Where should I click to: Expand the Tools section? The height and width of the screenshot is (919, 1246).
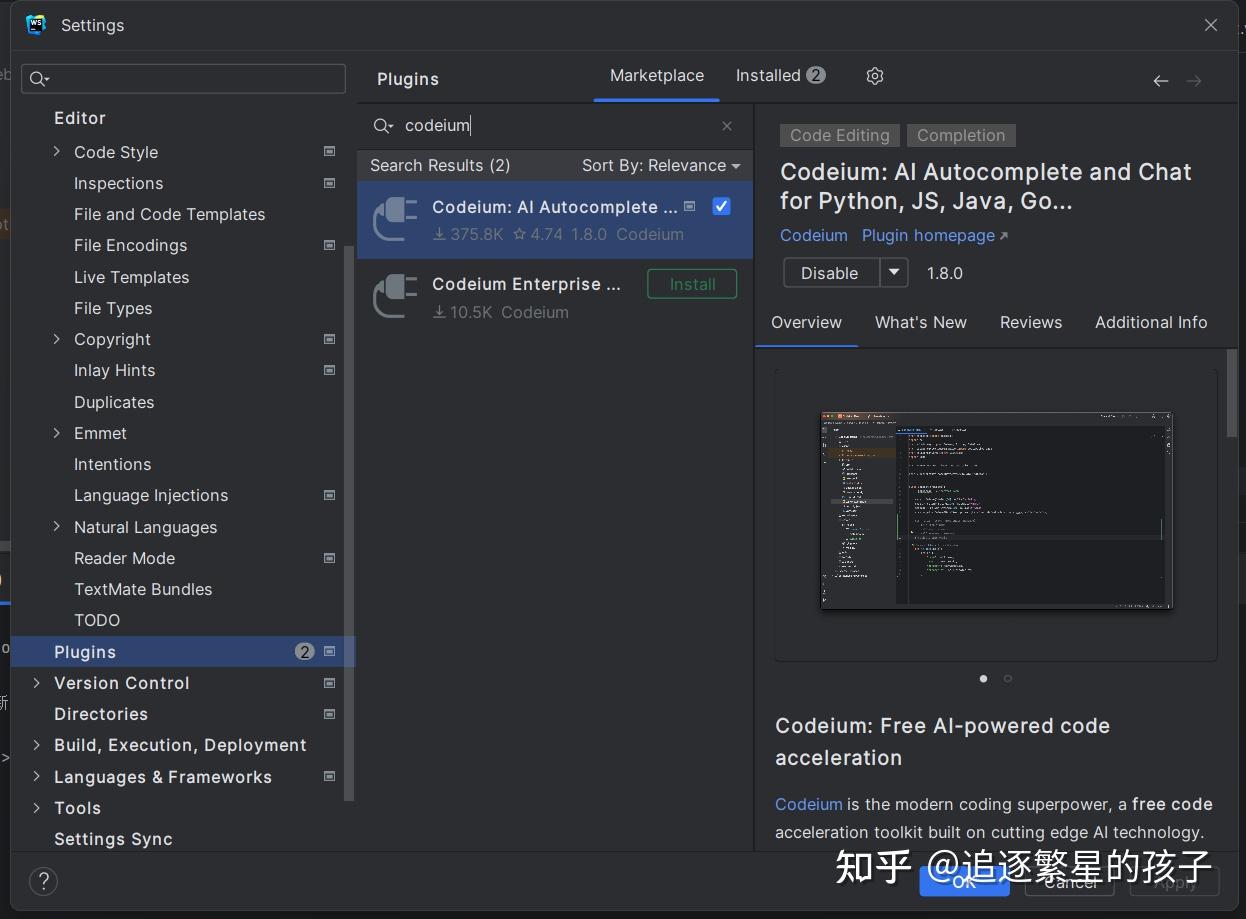point(37,808)
